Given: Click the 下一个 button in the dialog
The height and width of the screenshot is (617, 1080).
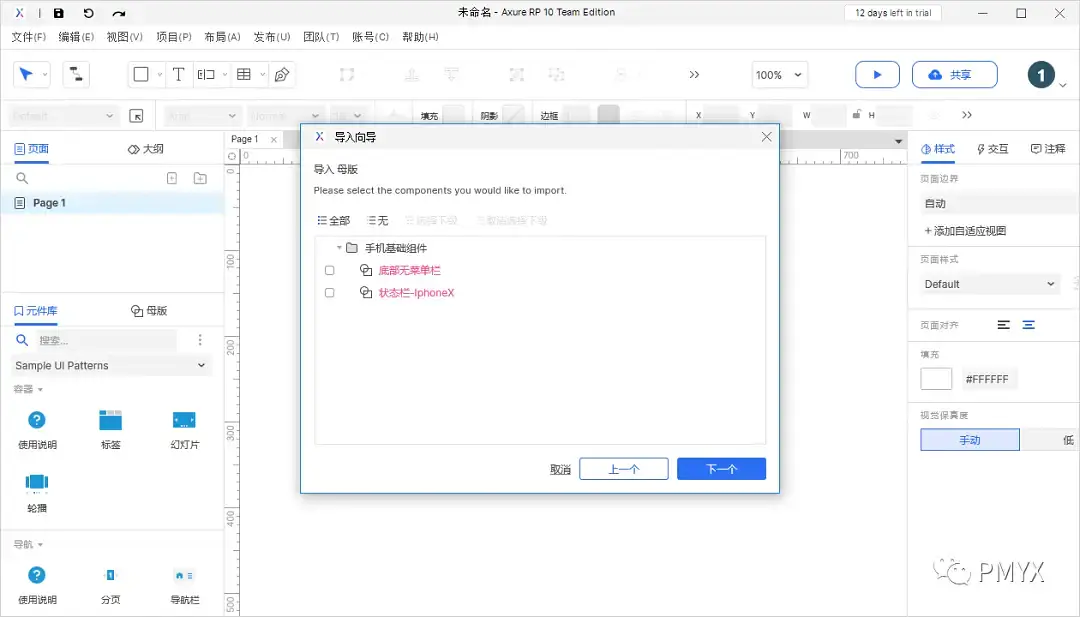Looking at the screenshot, I should 721,468.
